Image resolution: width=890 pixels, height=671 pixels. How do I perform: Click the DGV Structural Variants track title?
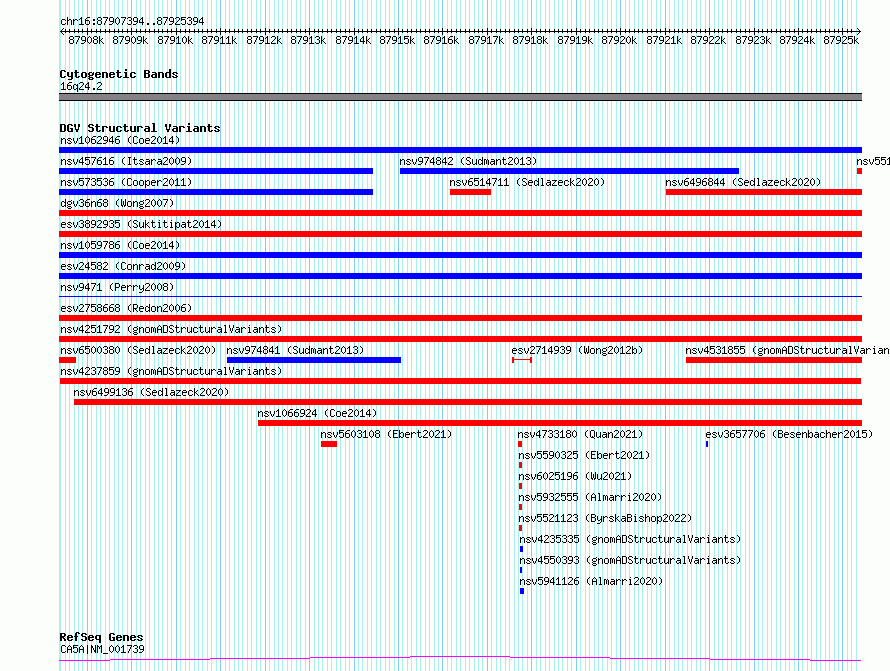(140, 128)
